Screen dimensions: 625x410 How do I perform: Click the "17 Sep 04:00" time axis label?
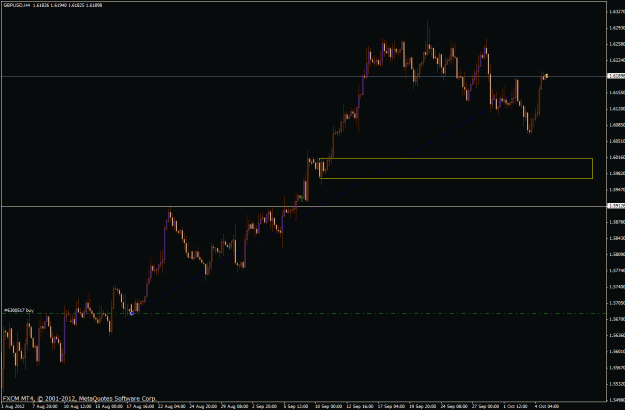tap(391, 406)
